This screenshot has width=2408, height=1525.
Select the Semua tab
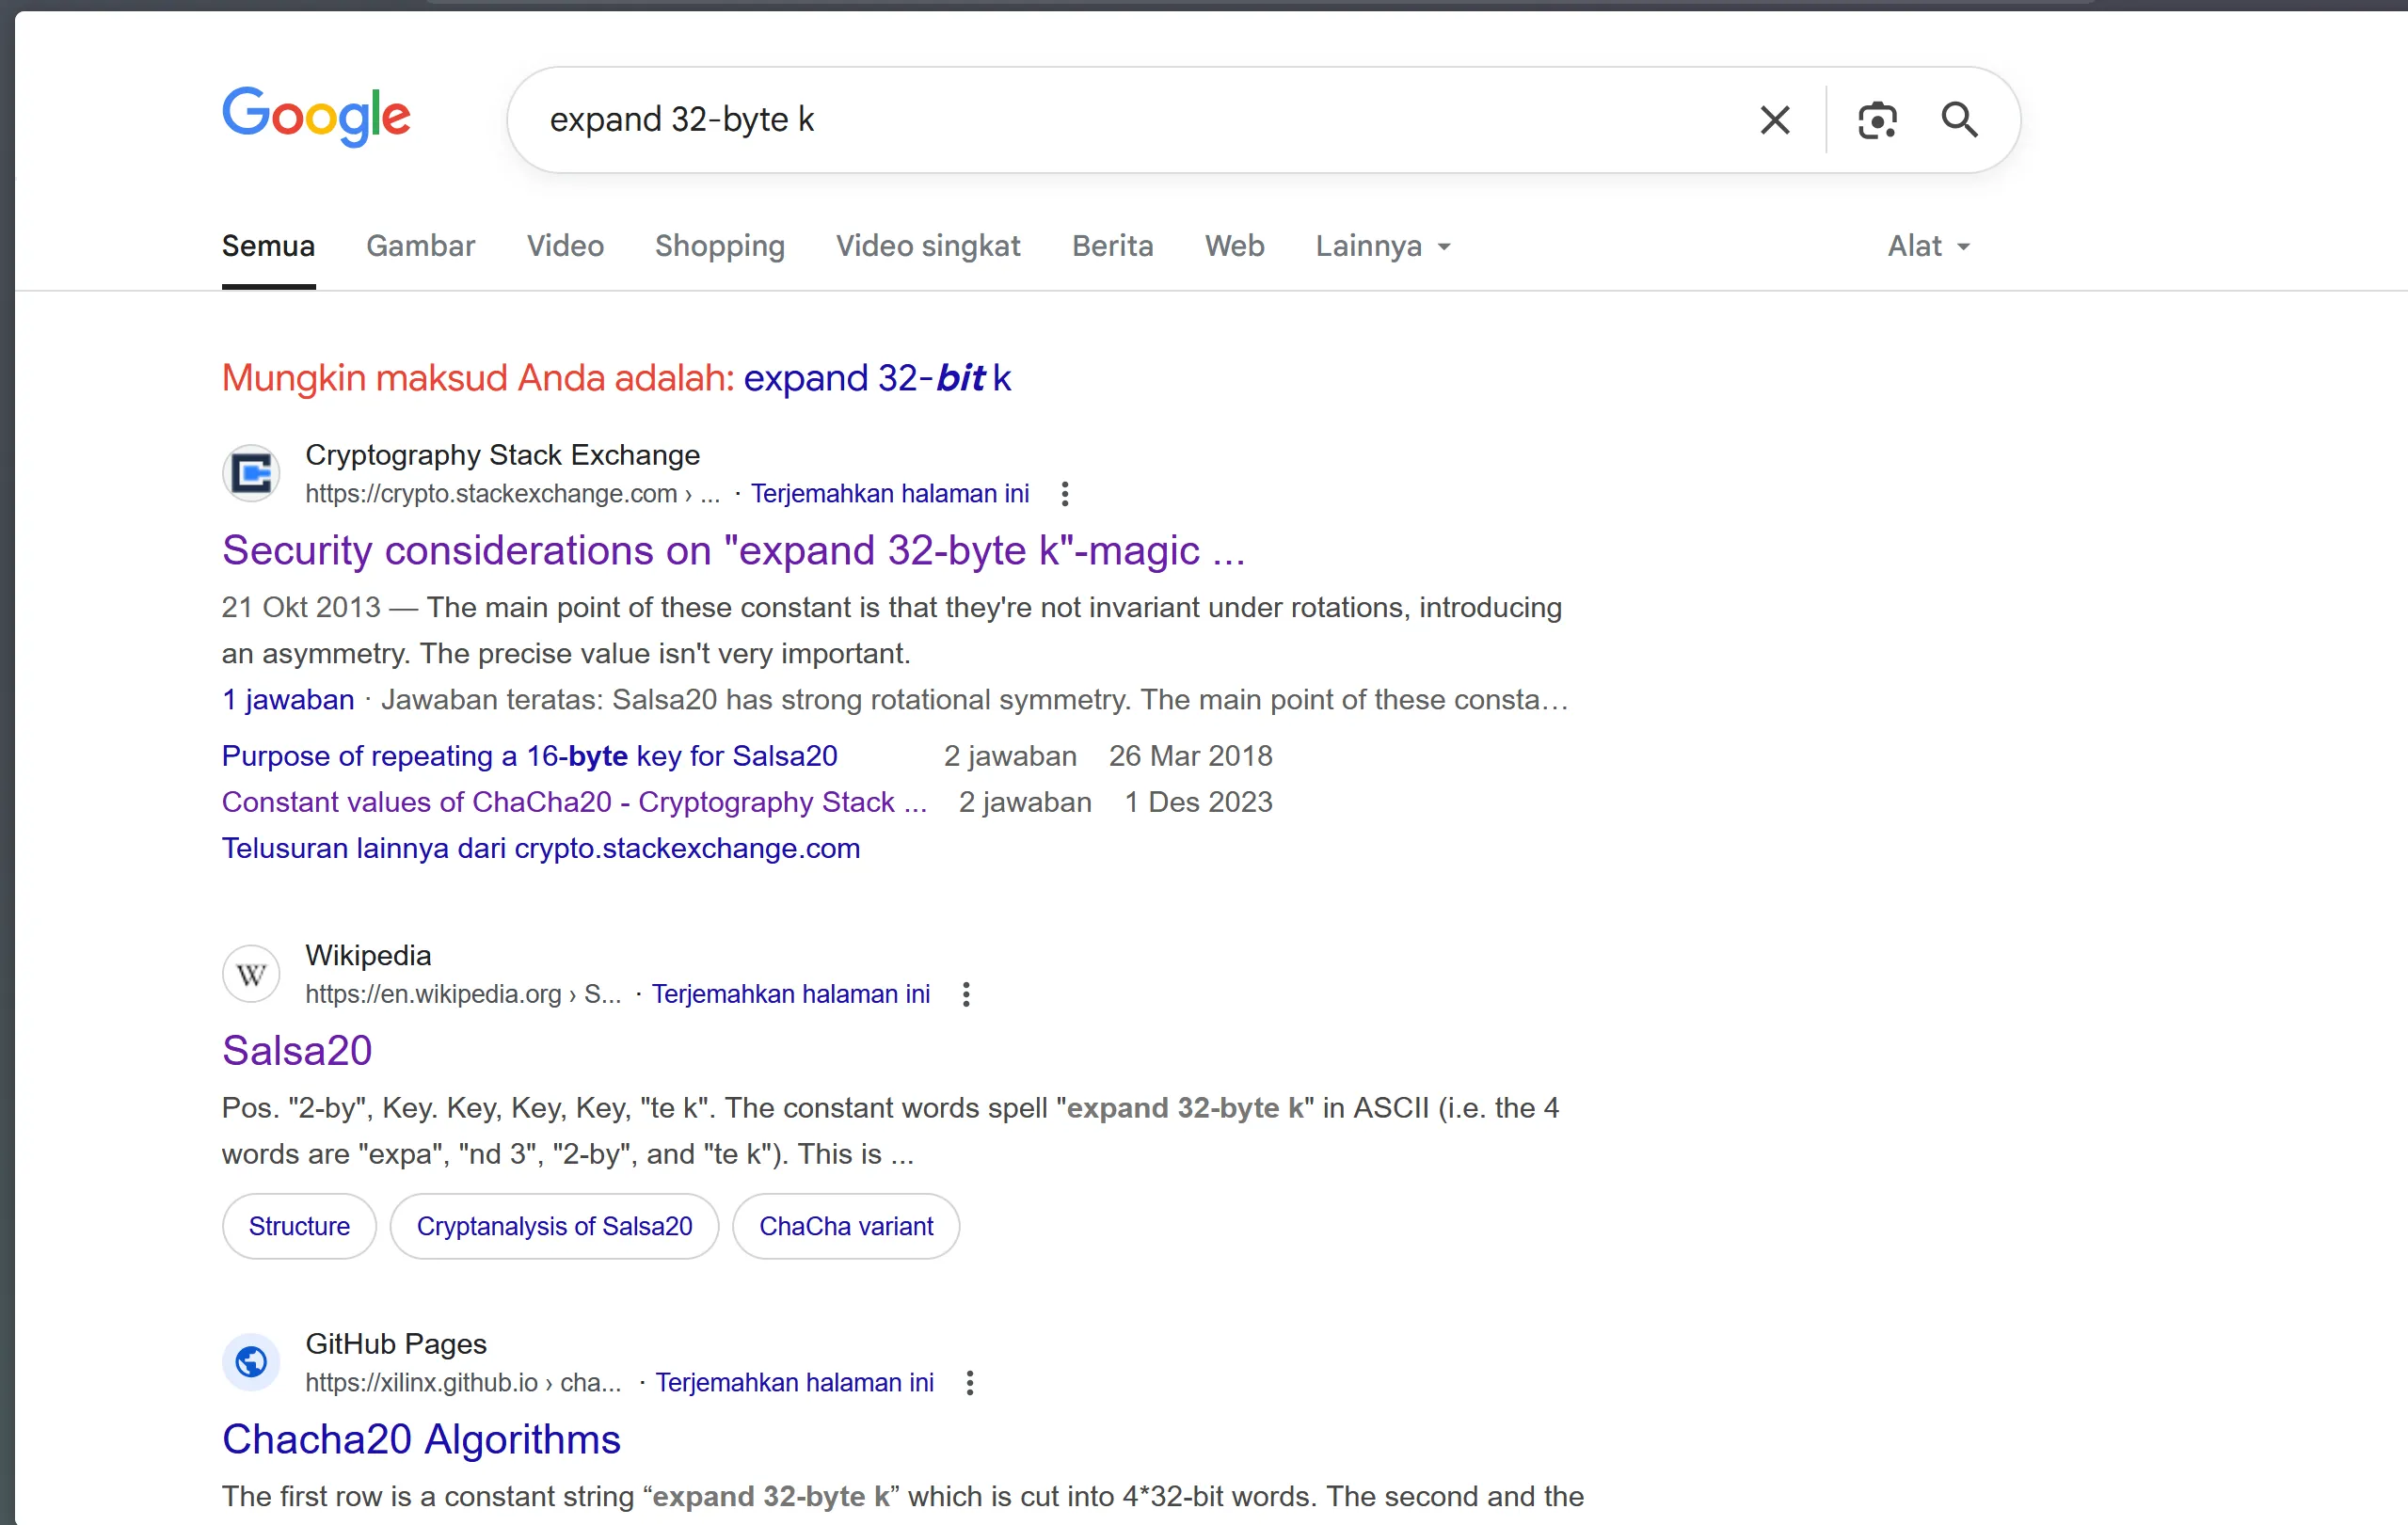point(268,246)
